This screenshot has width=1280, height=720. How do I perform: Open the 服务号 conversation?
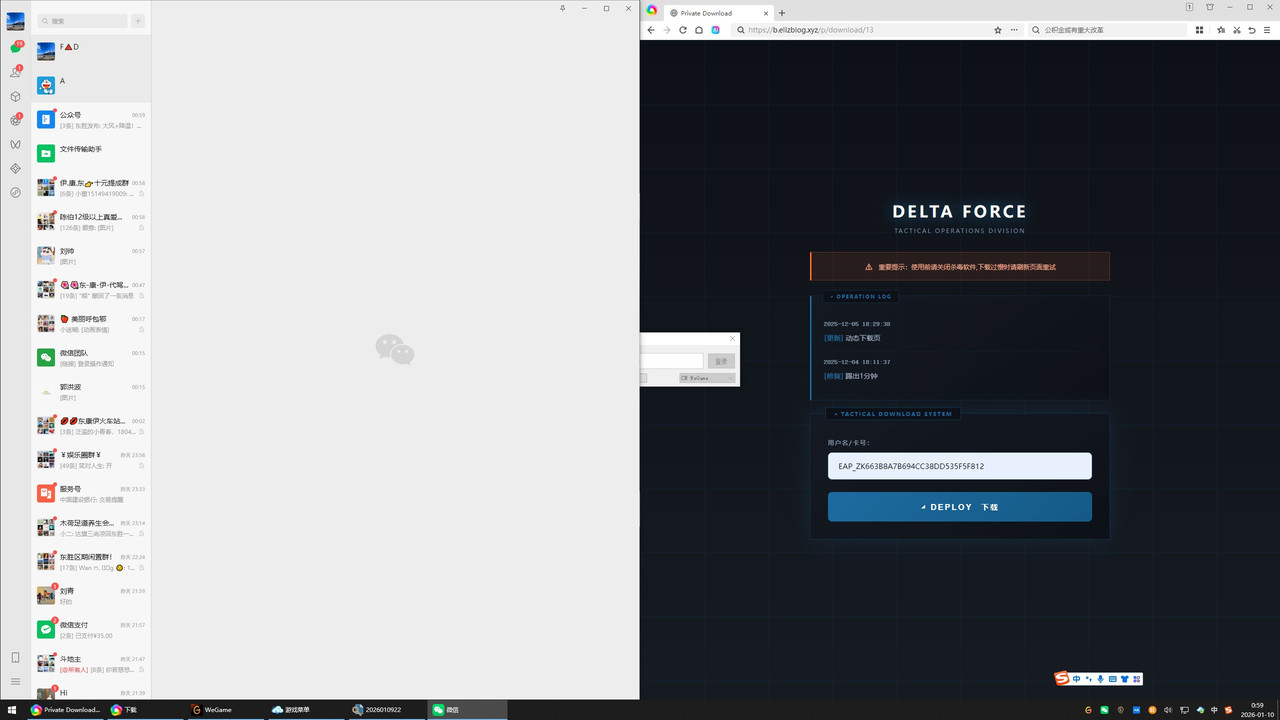91,493
